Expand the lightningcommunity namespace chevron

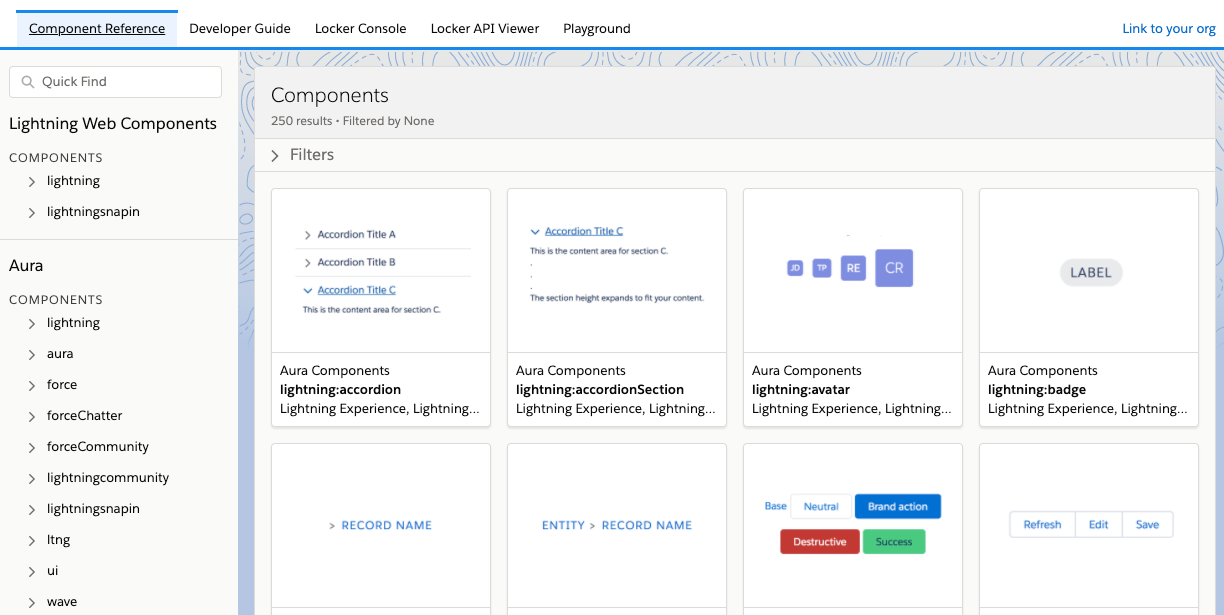coord(32,478)
